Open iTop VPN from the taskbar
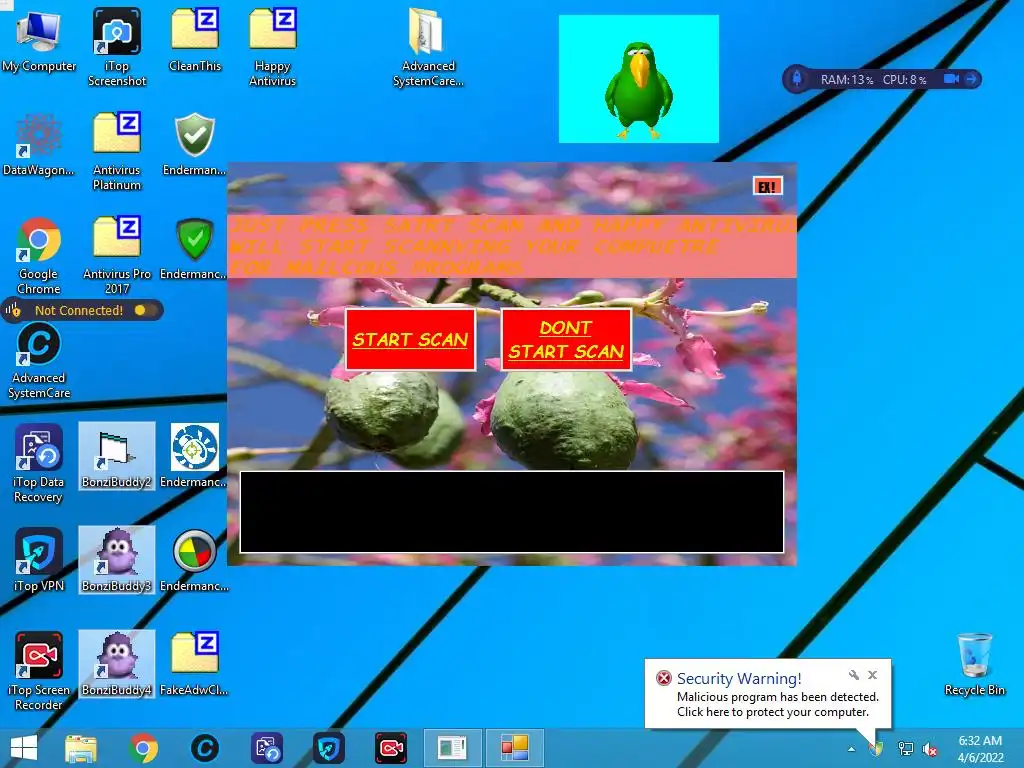 point(328,748)
